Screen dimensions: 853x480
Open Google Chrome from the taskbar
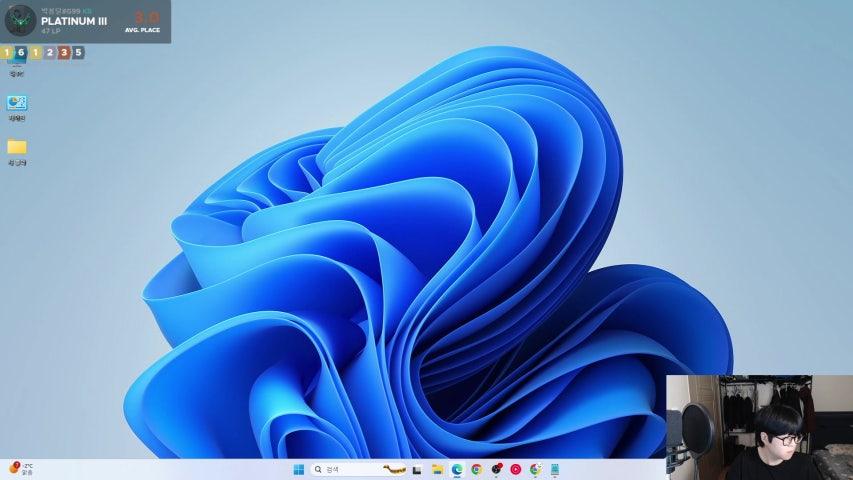click(x=476, y=469)
